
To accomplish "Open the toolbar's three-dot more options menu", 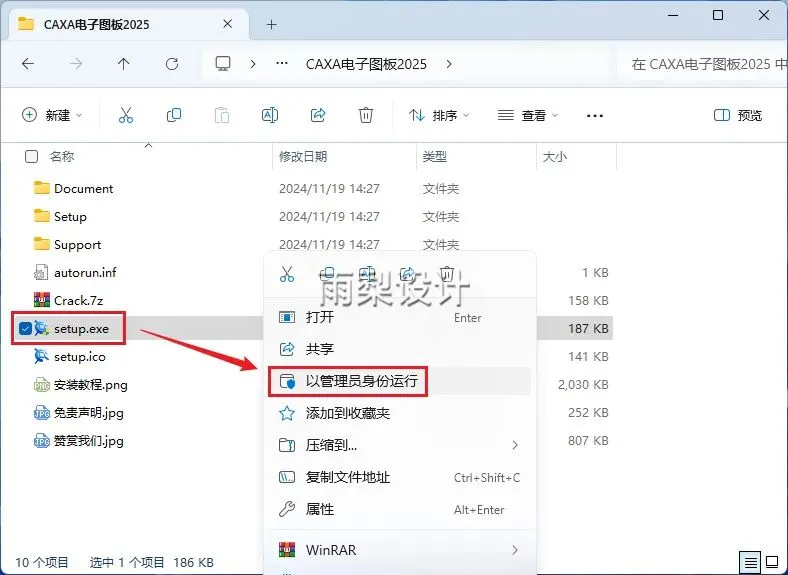I will coord(595,116).
